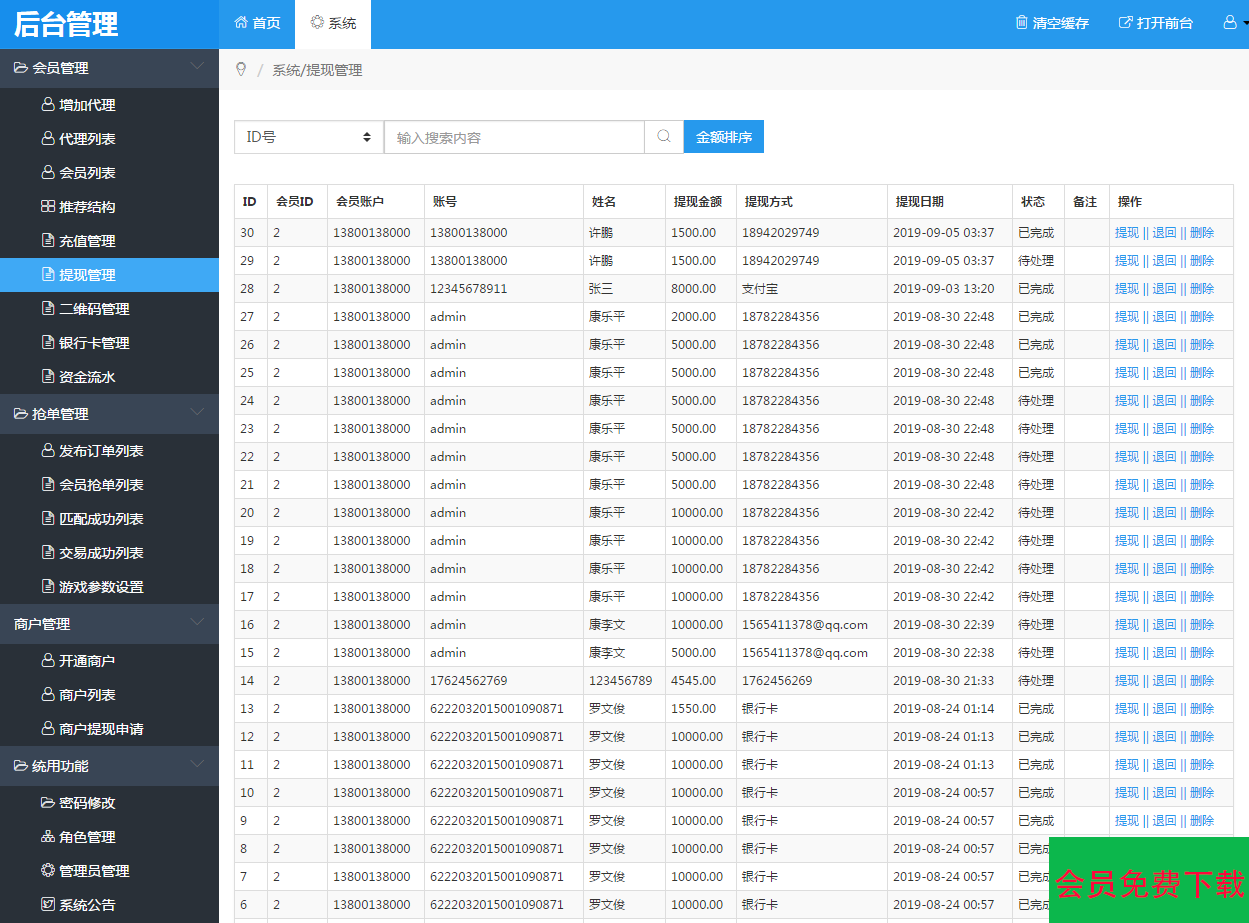Click the search magnifier icon
This screenshot has width=1249, height=923.
[x=664, y=137]
